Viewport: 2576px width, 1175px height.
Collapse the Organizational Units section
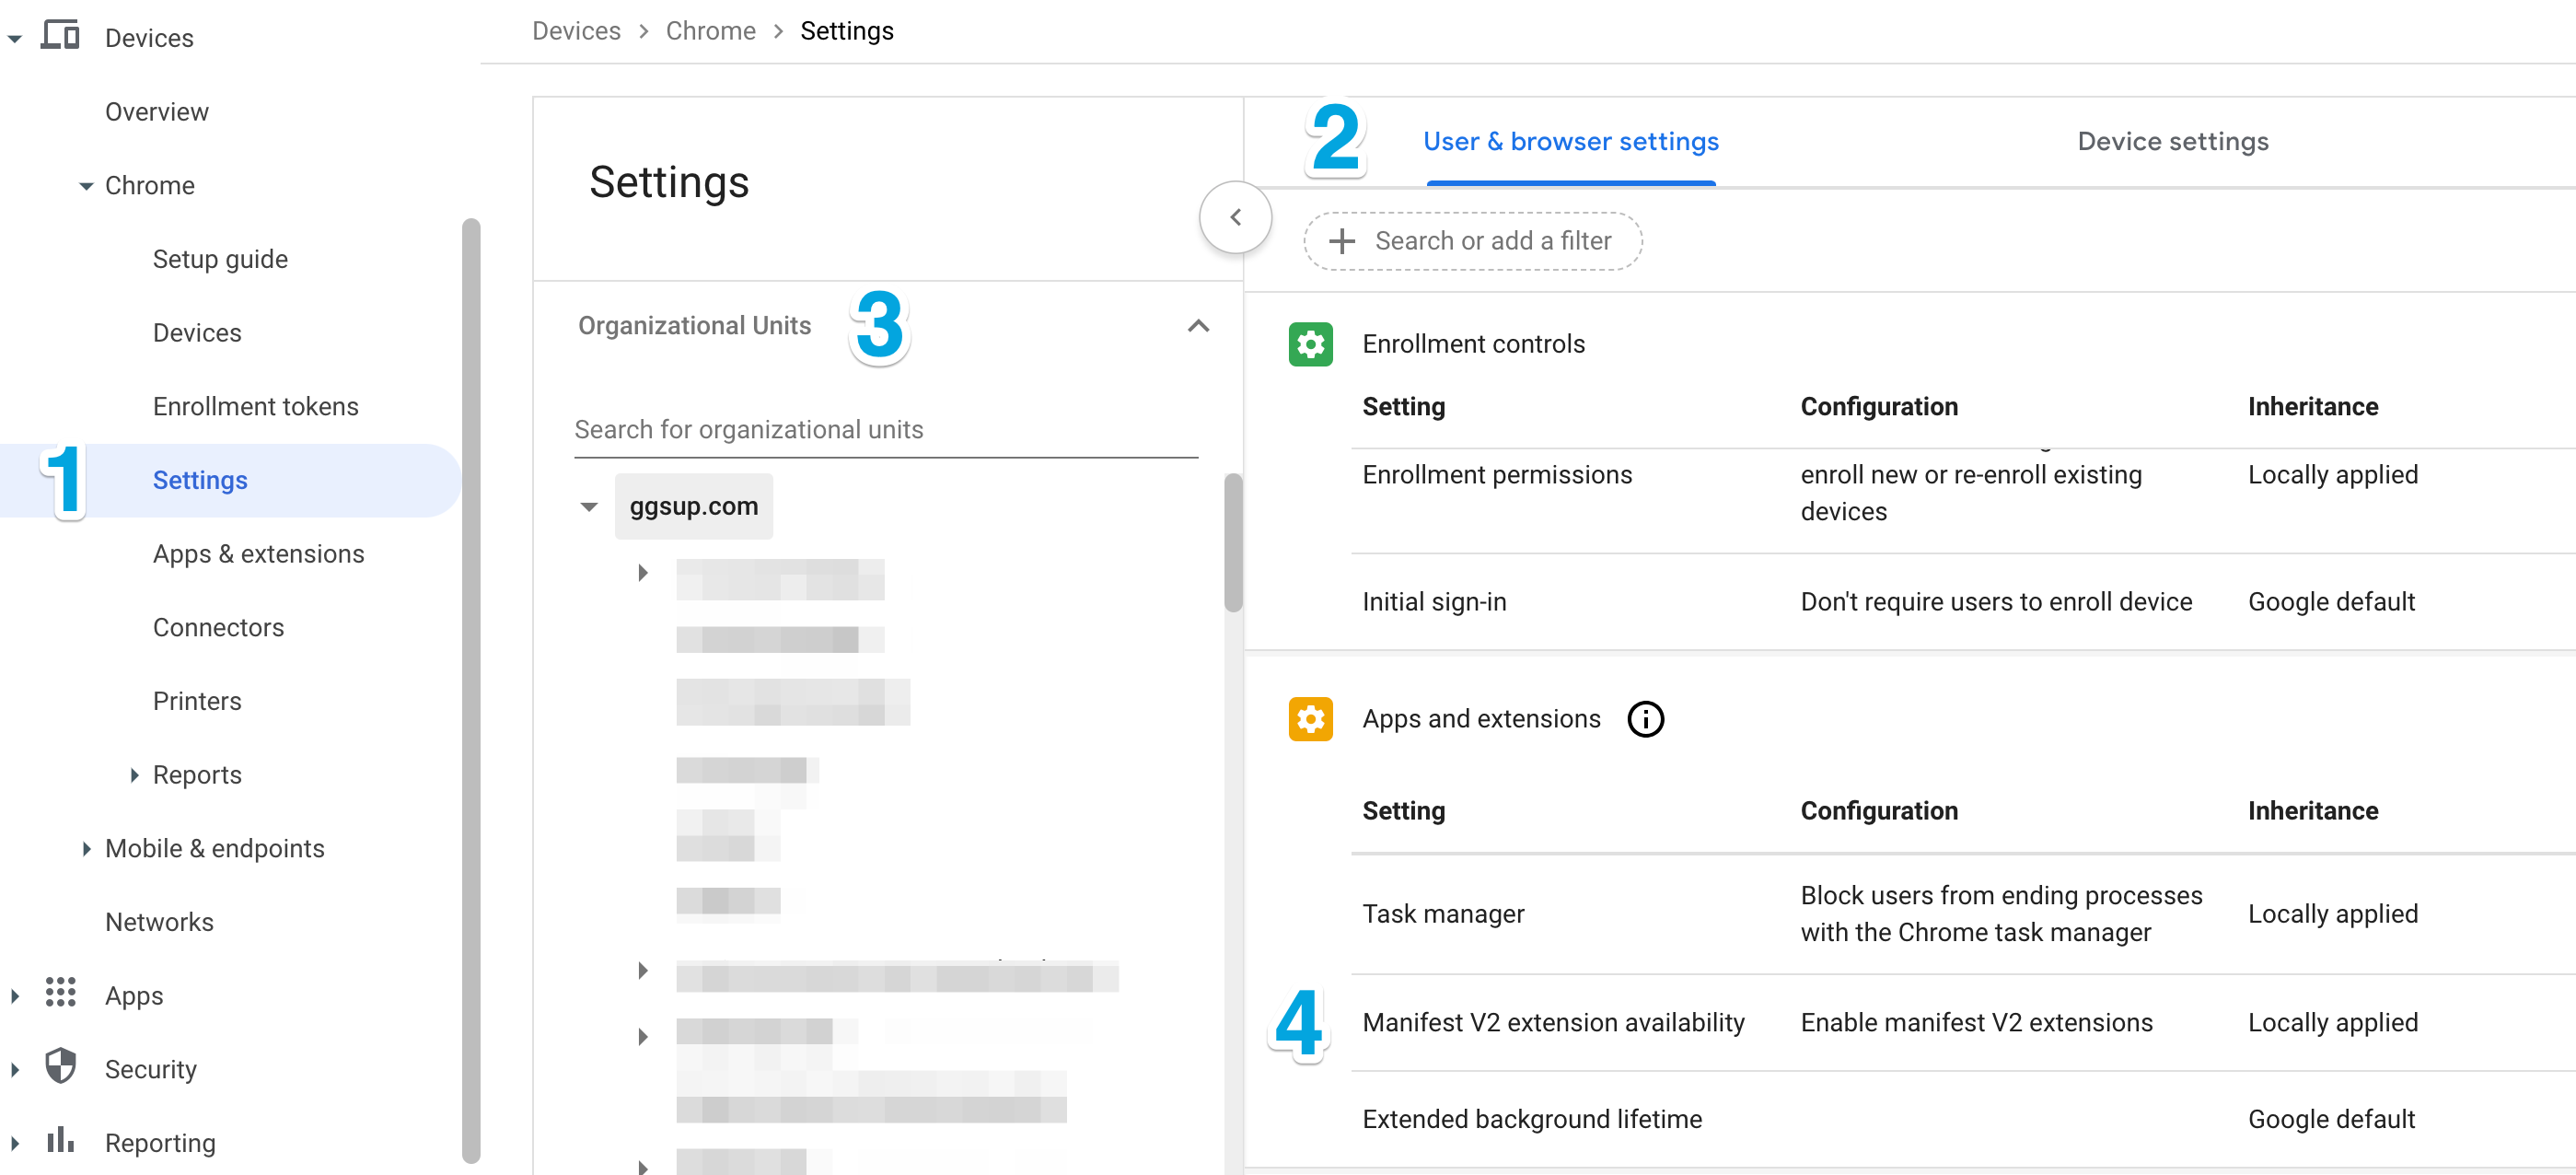click(x=1197, y=326)
